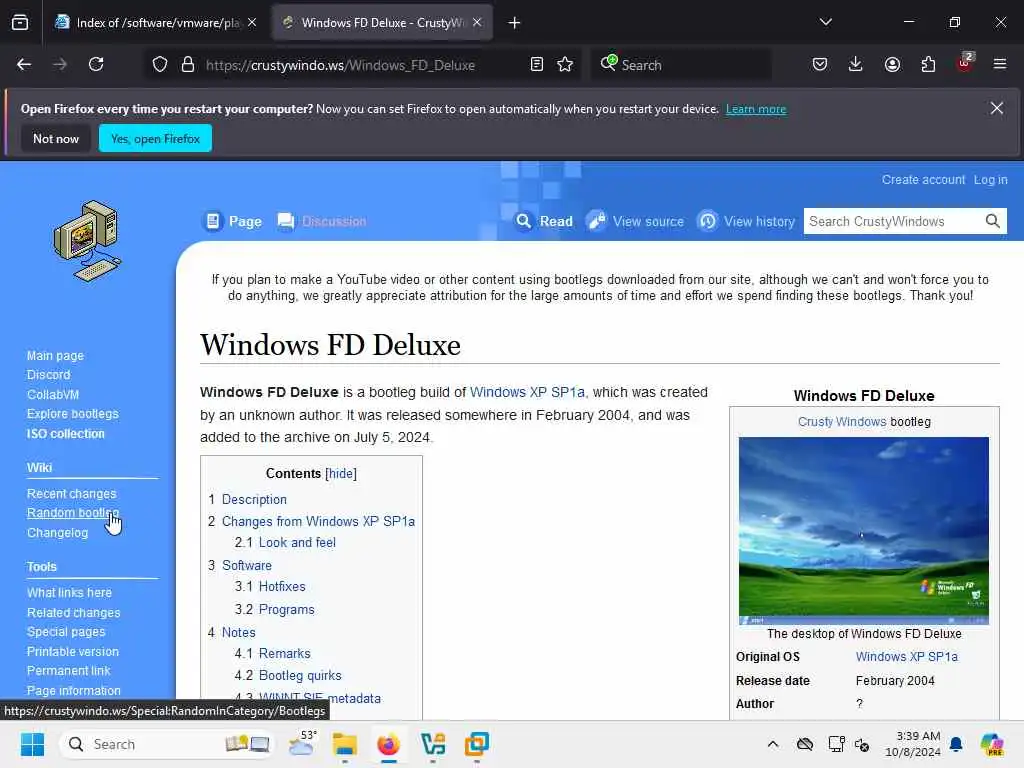
Task: Follow the Learn more link
Action: pyautogui.click(x=756, y=109)
